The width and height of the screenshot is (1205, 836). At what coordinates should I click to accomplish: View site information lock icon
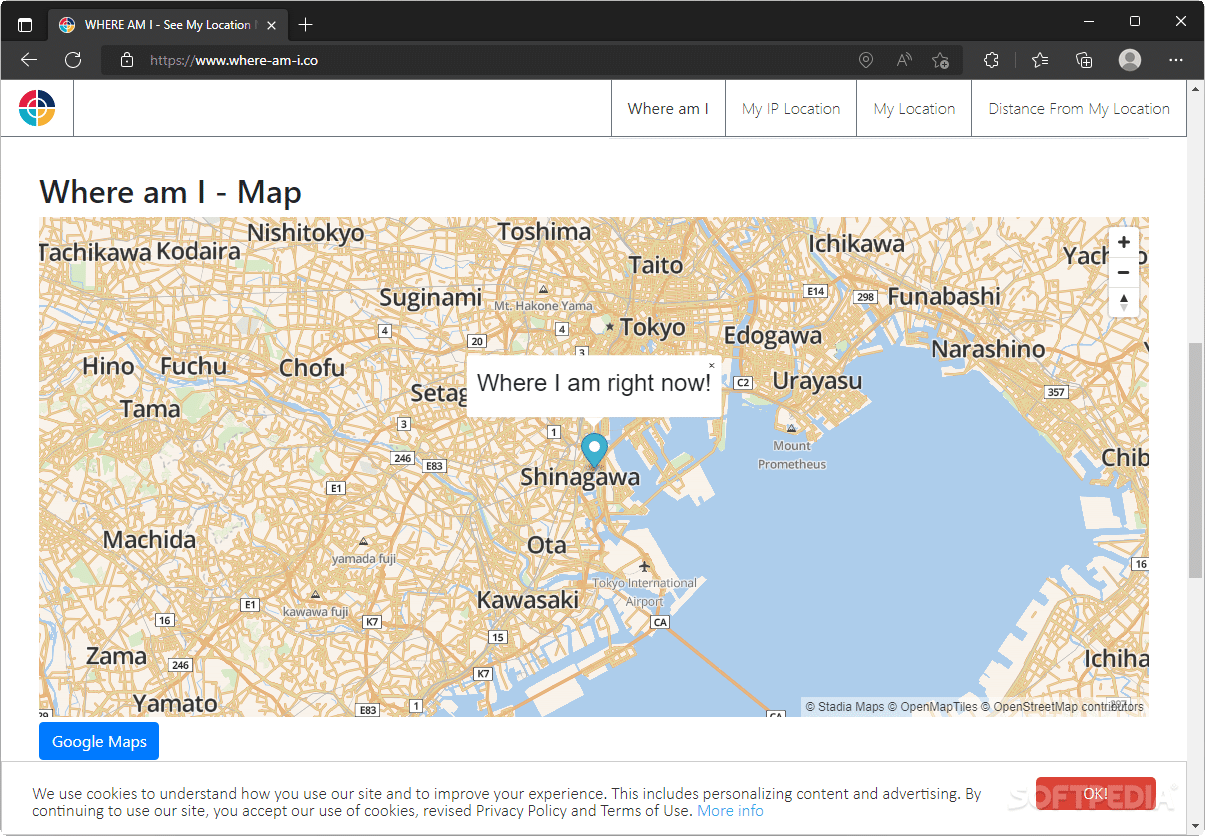click(127, 60)
